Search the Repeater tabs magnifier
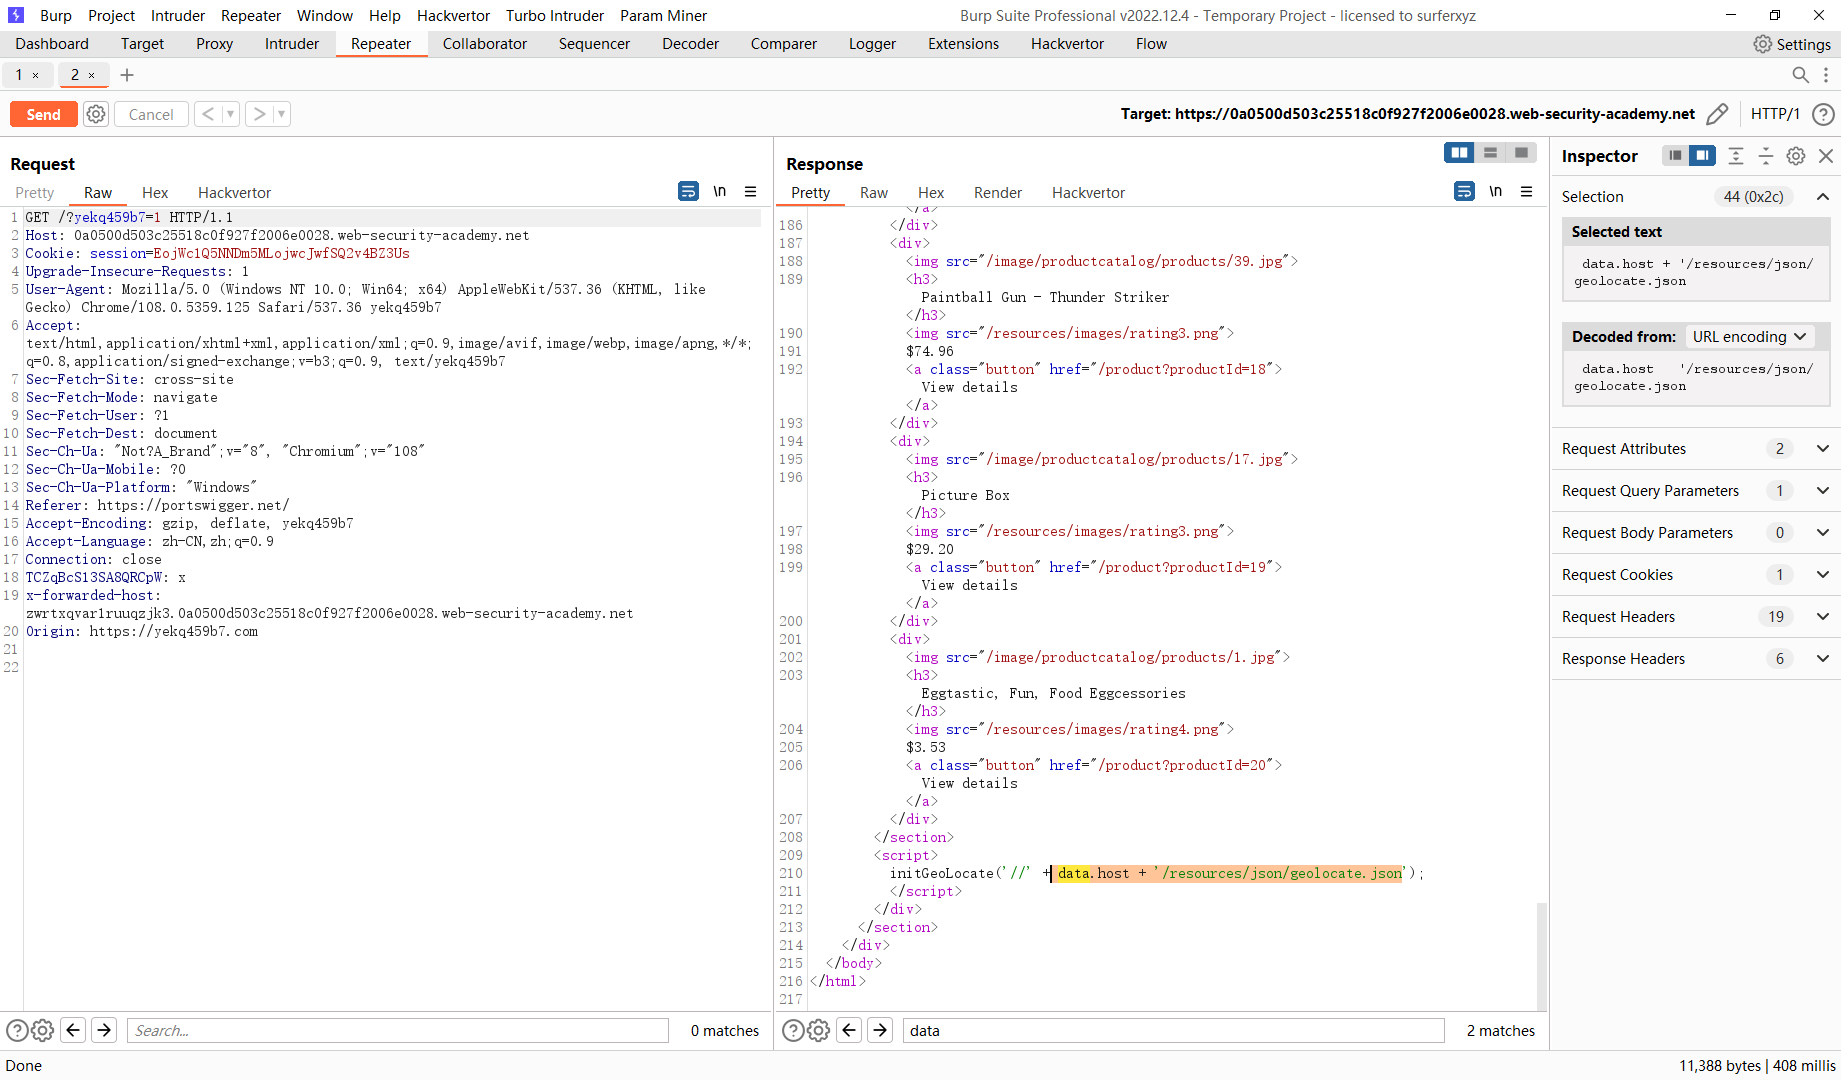Screen dimensions: 1841x1080 (1800, 75)
